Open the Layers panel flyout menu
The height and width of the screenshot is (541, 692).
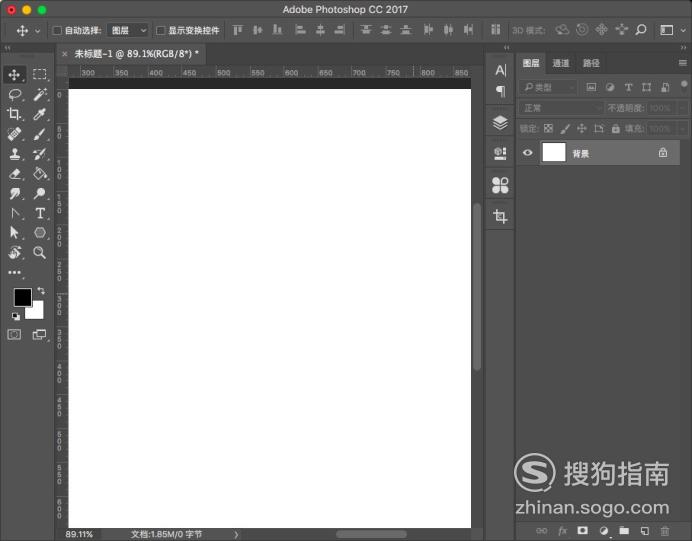tap(682, 63)
